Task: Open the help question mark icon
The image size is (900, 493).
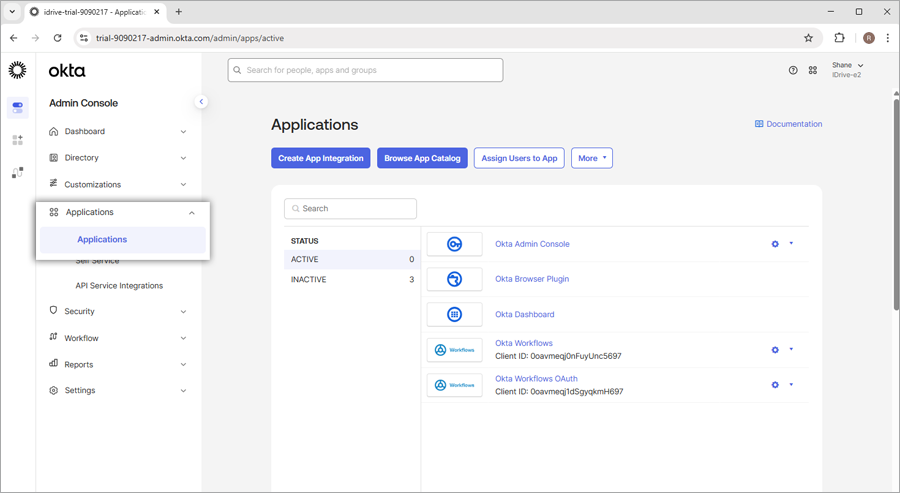Action: (x=793, y=70)
